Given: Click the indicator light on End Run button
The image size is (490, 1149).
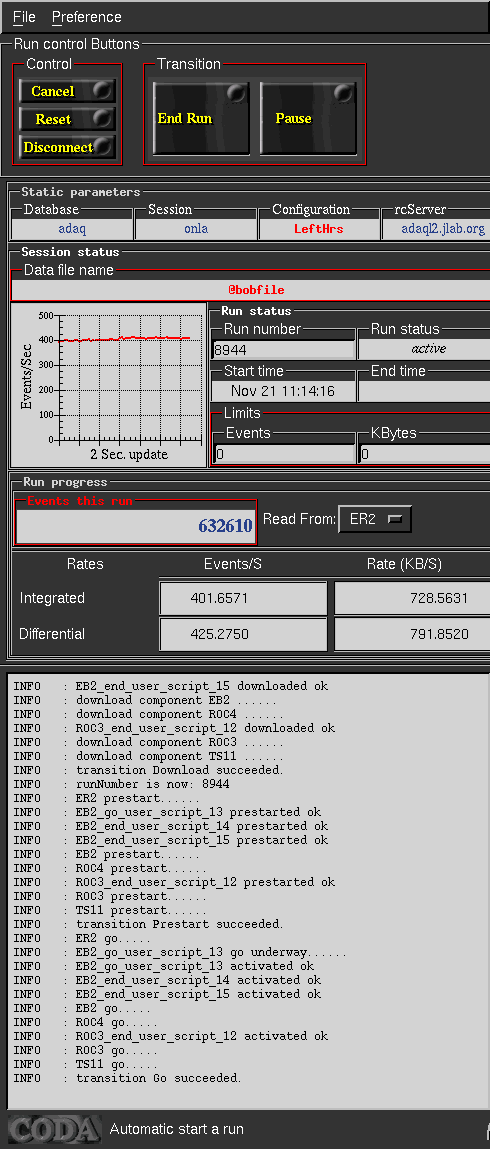Looking at the screenshot, I should point(236,94).
